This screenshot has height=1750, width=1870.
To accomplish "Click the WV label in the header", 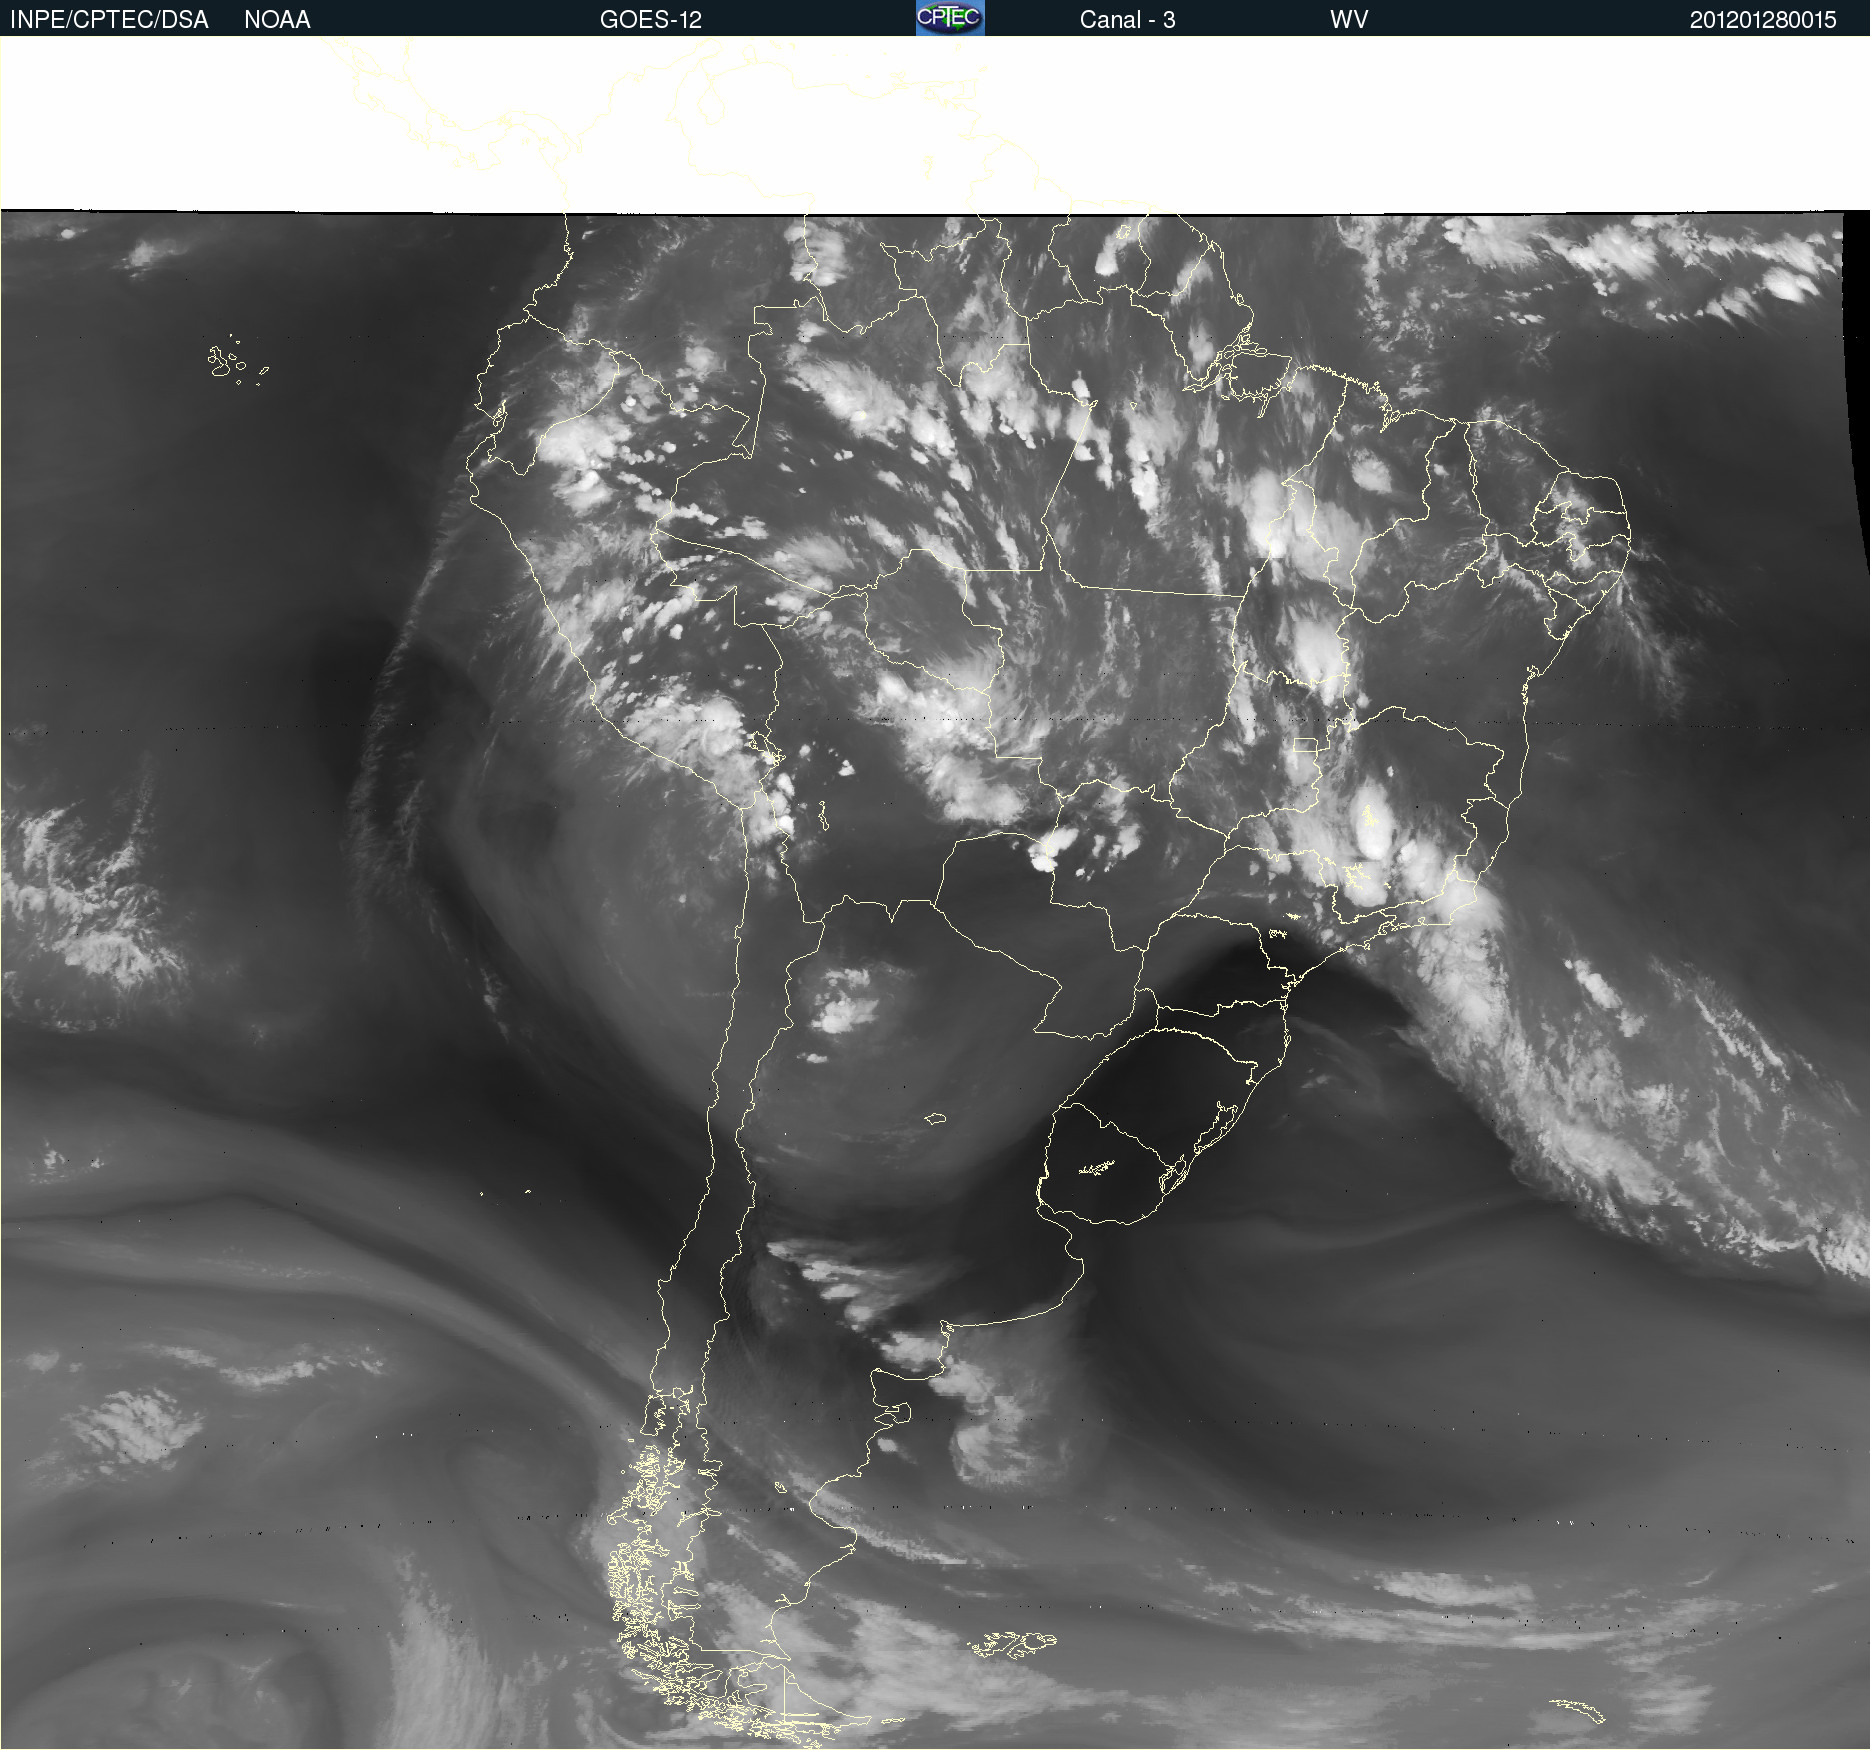I will click(x=1349, y=20).
